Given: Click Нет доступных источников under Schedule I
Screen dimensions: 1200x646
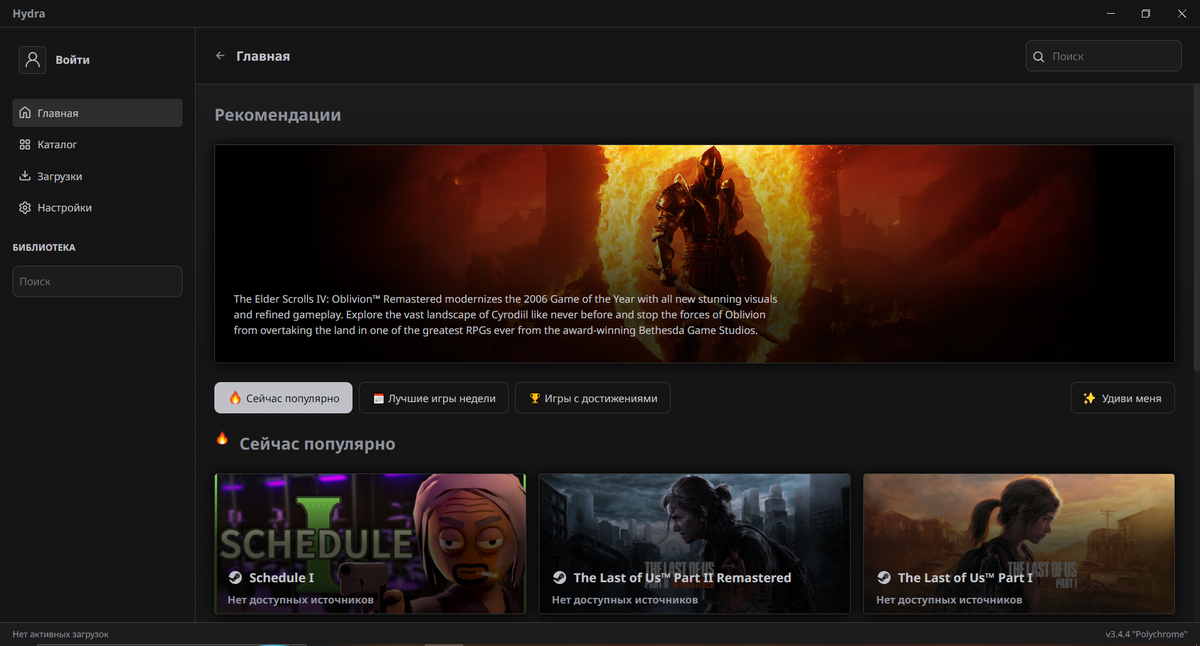Looking at the screenshot, I should (301, 600).
